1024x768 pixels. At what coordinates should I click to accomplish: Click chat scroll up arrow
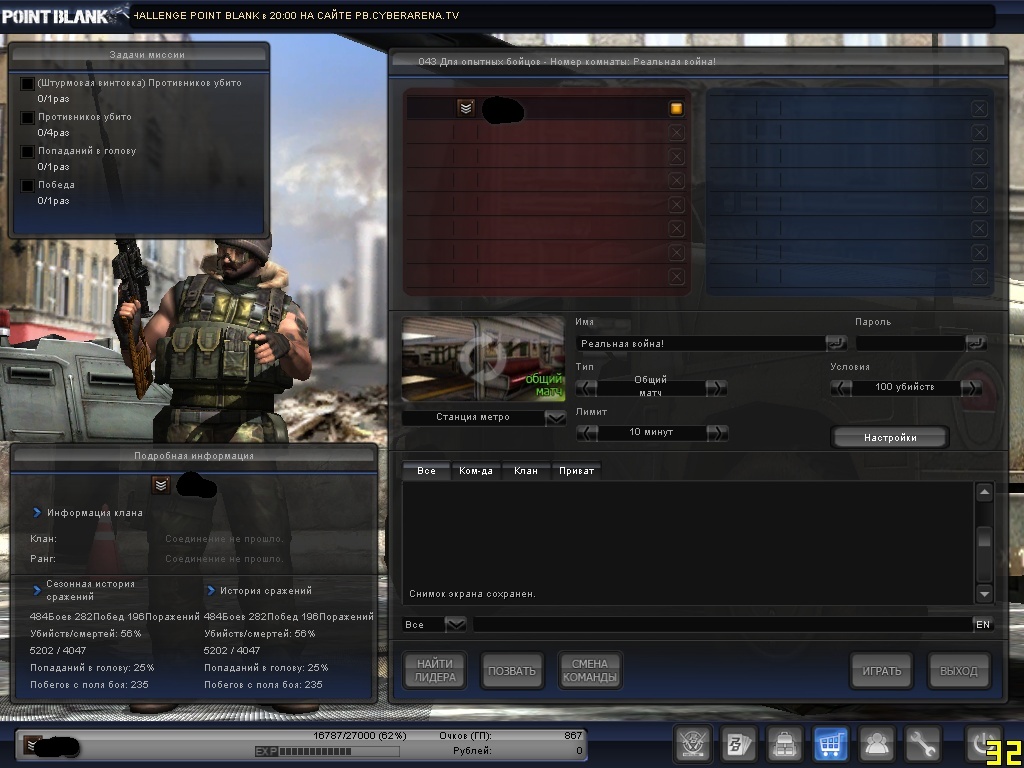(x=984, y=492)
